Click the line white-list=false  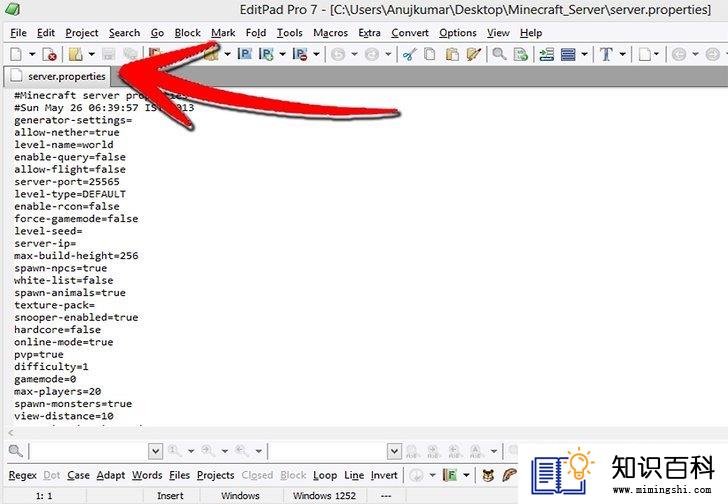[64, 280]
